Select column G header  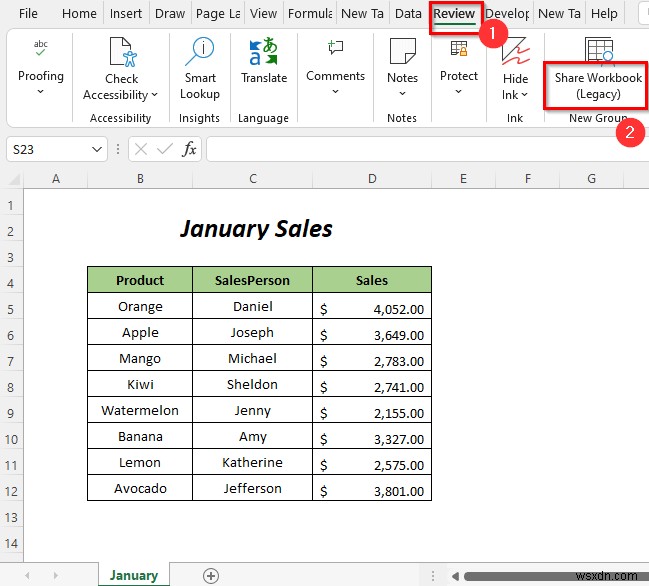click(591, 179)
